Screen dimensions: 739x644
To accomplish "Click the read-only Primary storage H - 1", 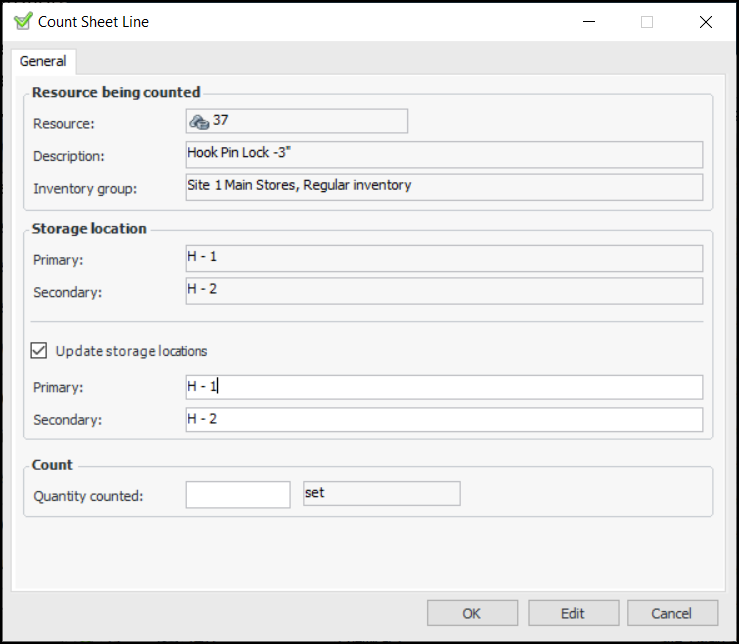I will point(444,258).
